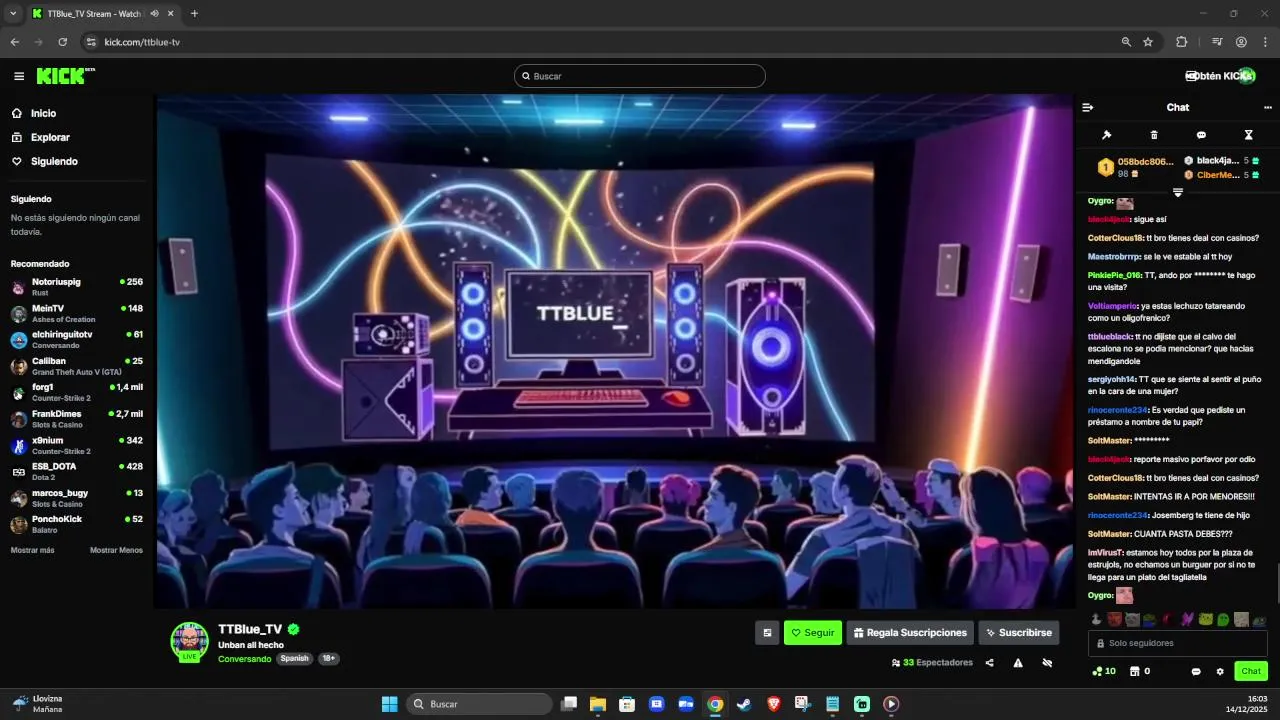Screen dimensions: 1280x720
Task: Click top gifter 058bdc806 in leaderboard
Action: coord(1136,167)
